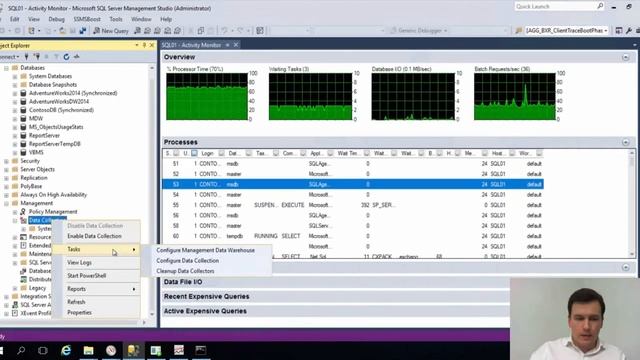Screen dimensions: 640x360
Task: Choose Configure Management Data Warehouse
Action: pos(206,250)
